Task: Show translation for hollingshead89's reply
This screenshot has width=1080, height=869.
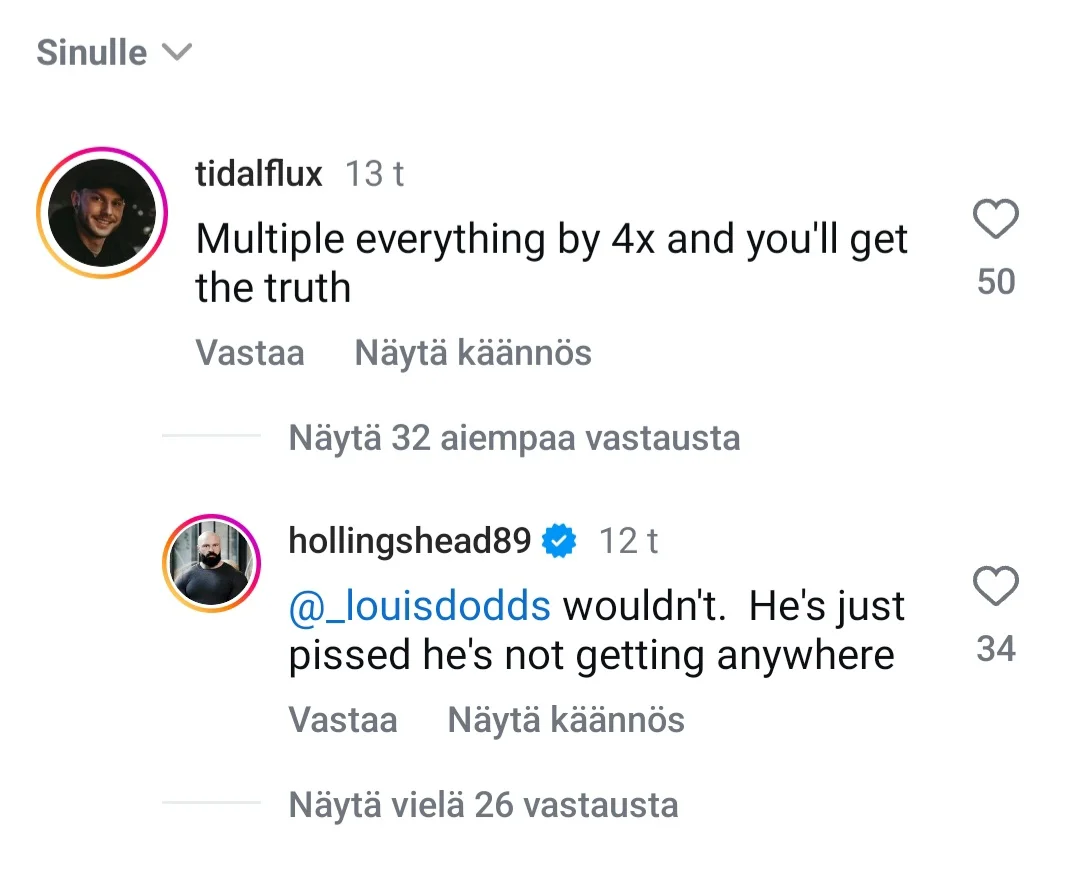Action: (566, 720)
